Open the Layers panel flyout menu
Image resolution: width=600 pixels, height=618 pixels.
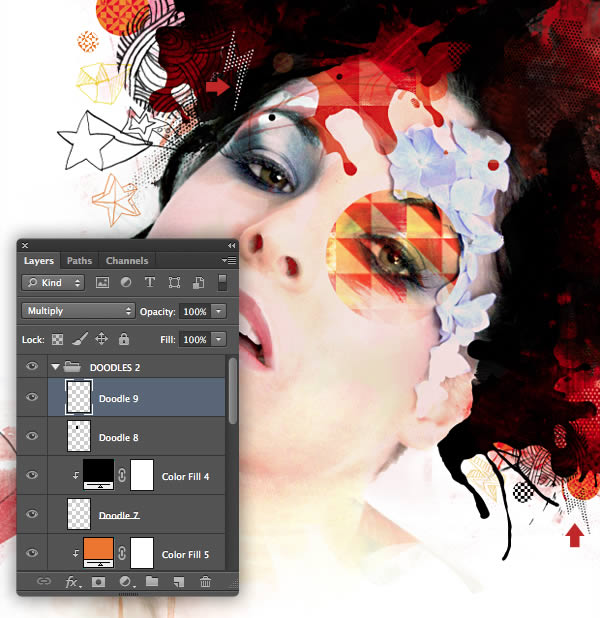pyautogui.click(x=229, y=260)
